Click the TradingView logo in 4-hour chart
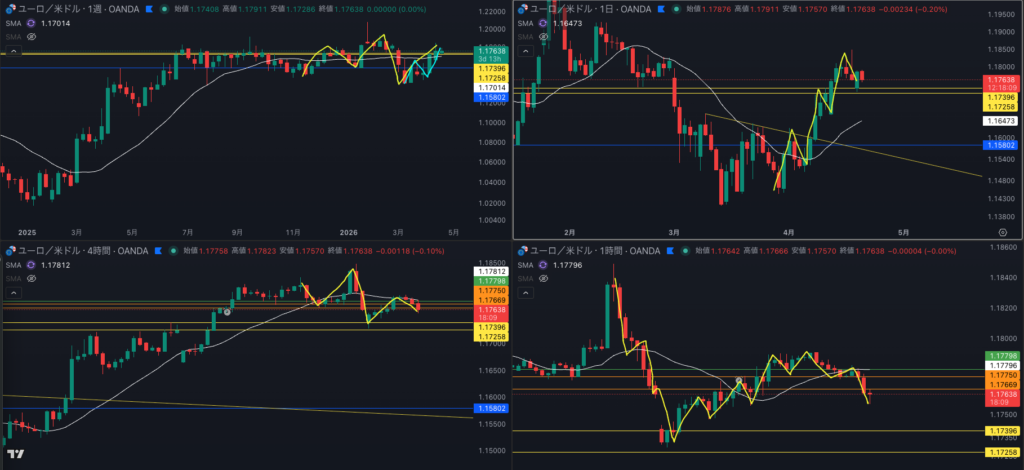This screenshot has width=1024, height=470. [x=14, y=457]
